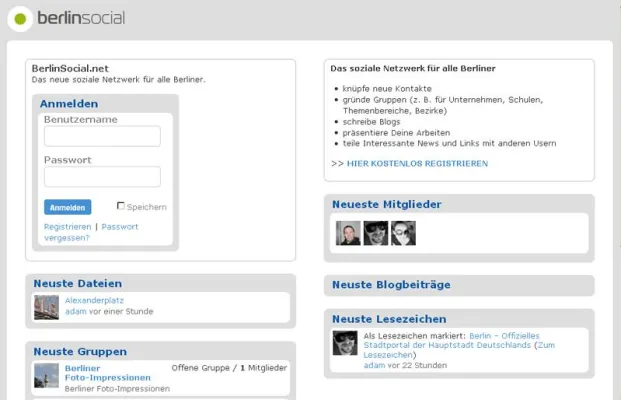This screenshot has height=400, width=621.
Task: Click the Berliner Foto-Impressionen group thumbnail
Action: coord(46,375)
